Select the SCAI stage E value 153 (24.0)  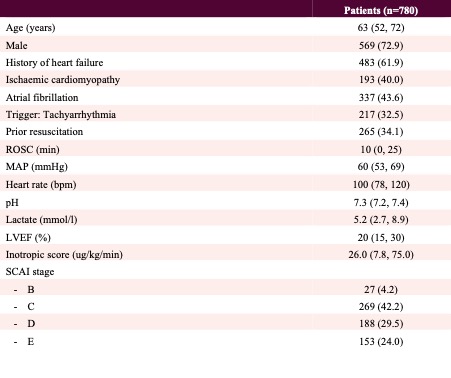tap(381, 342)
